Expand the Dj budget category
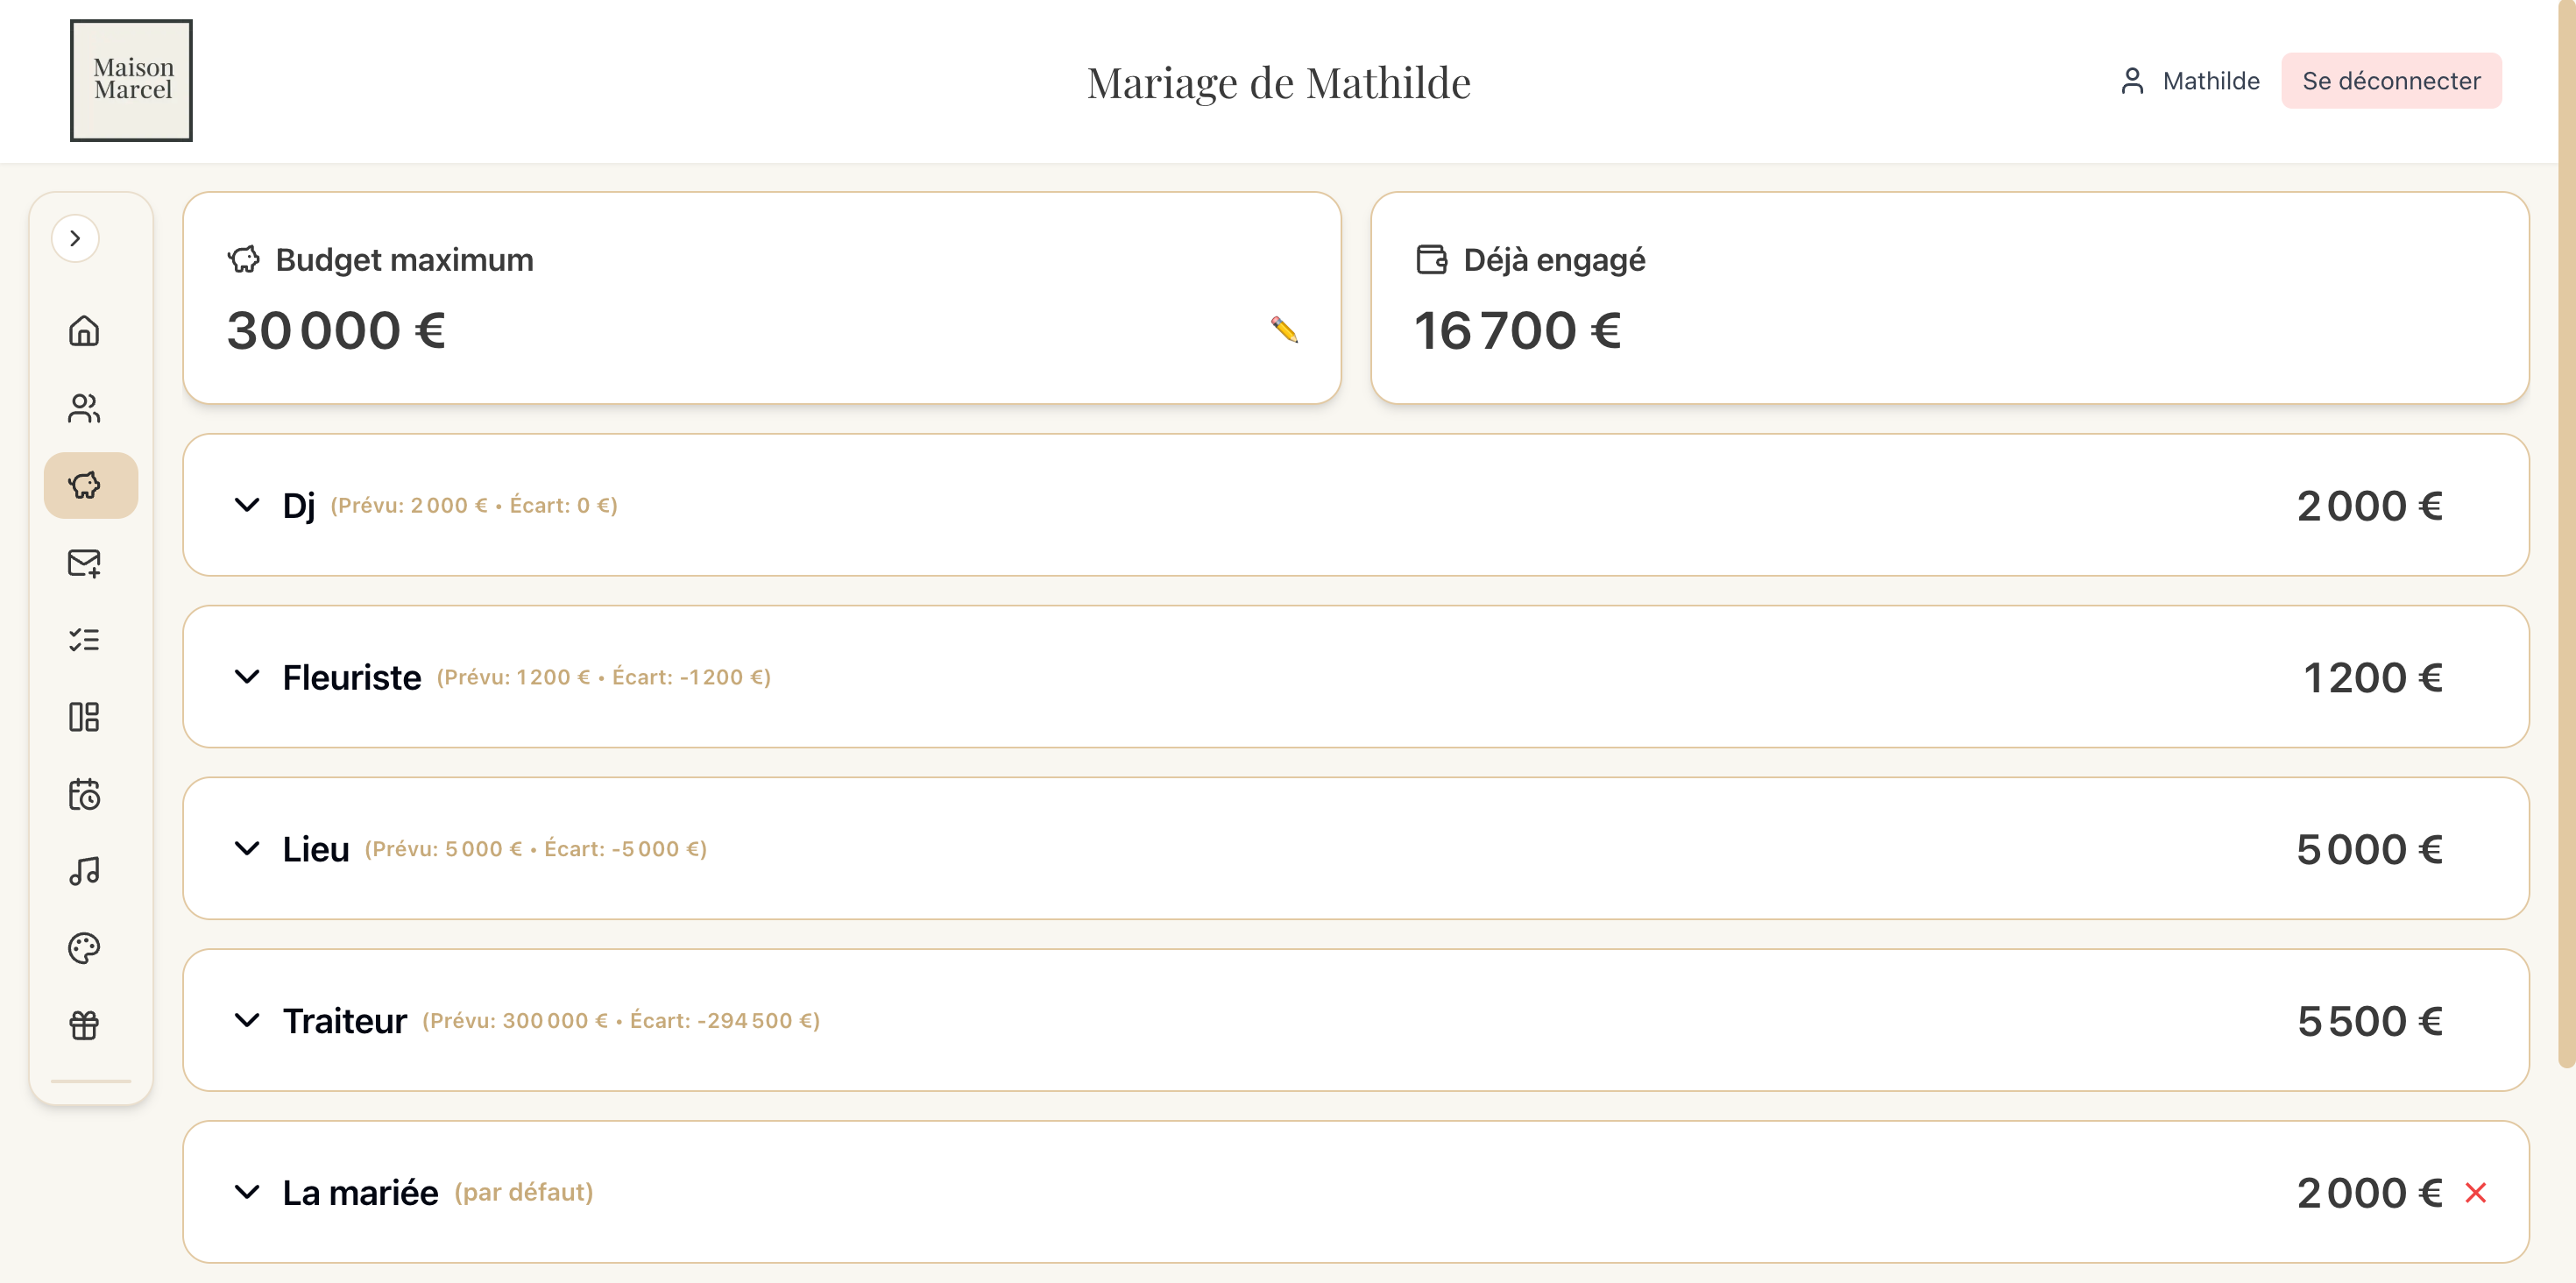The image size is (2576, 1283). coord(247,505)
